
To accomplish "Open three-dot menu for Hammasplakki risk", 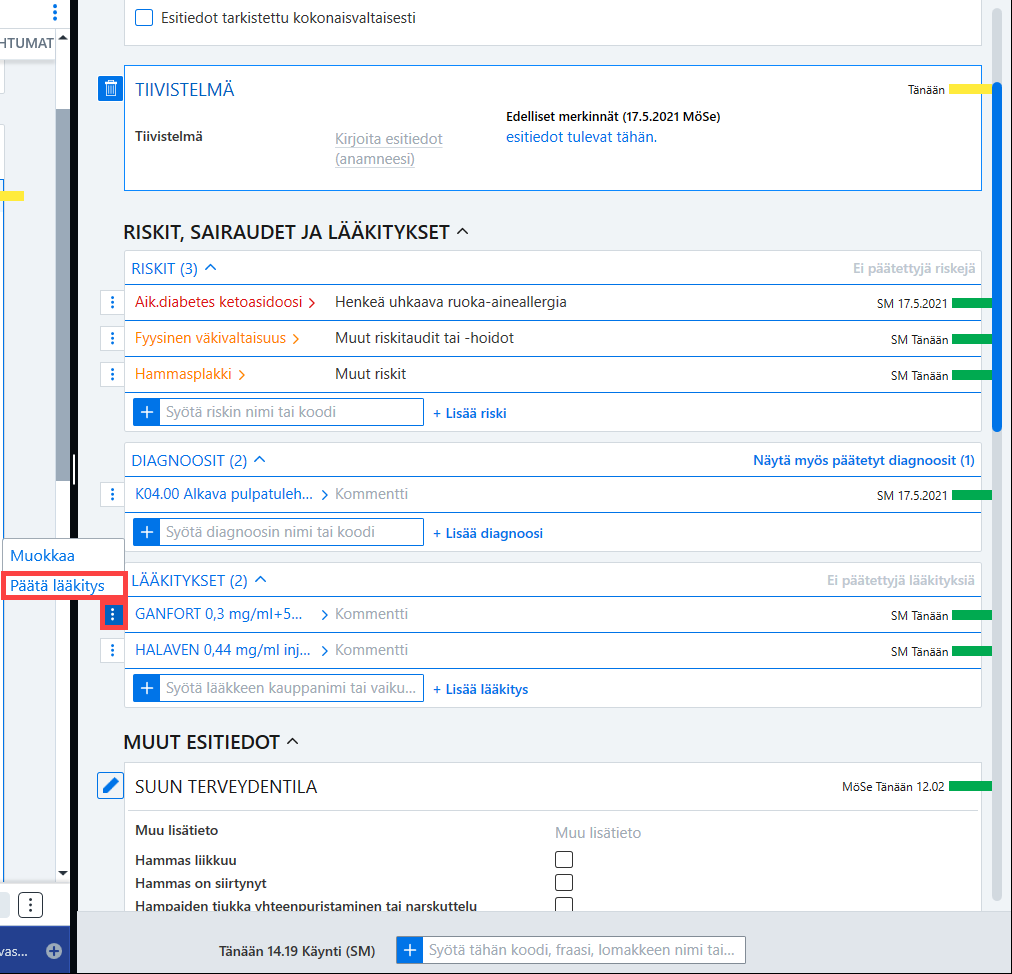I will point(112,374).
